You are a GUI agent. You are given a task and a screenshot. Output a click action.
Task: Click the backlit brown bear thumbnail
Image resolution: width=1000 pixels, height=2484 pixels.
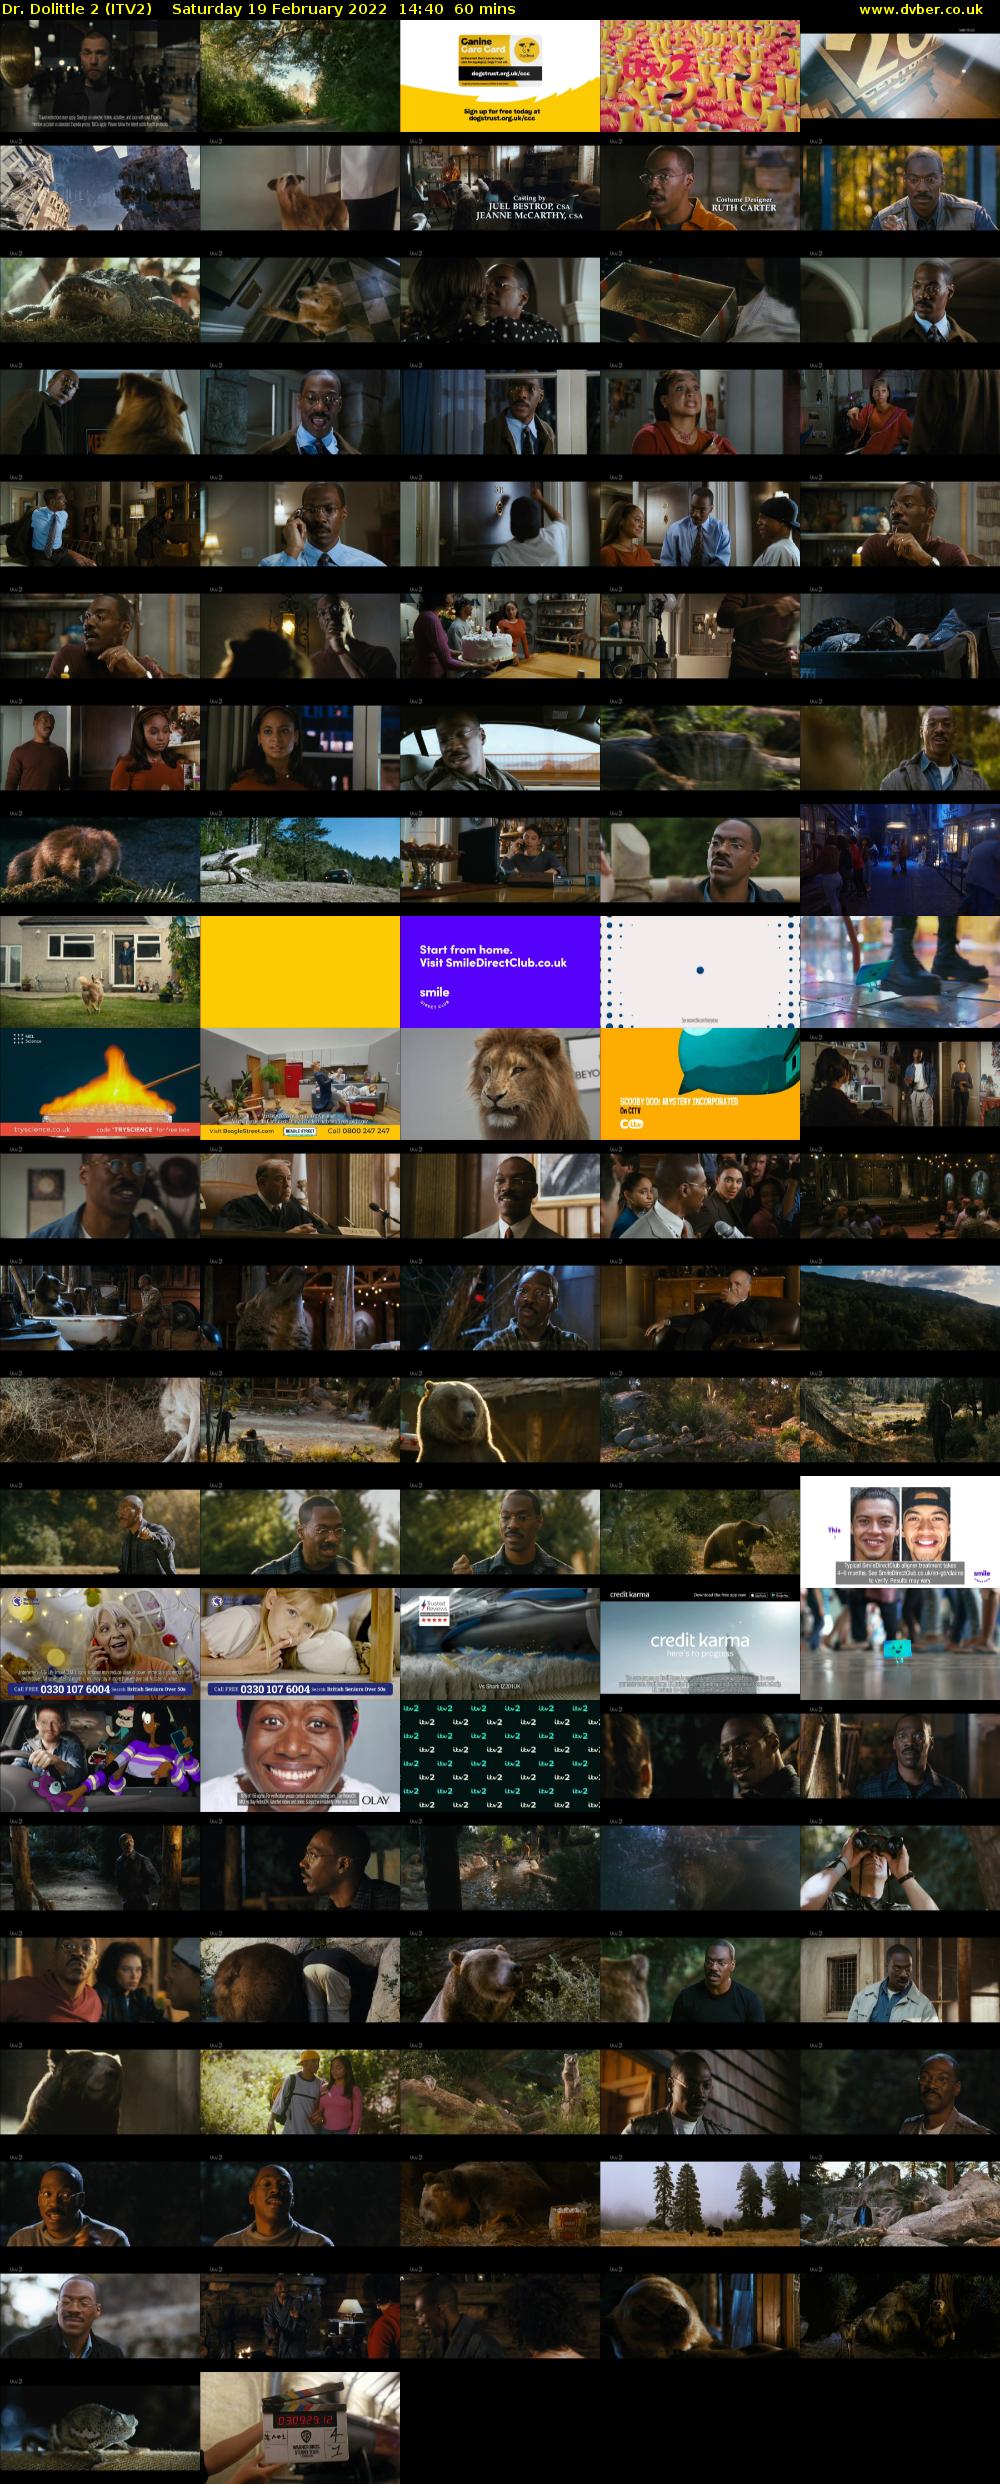[x=500, y=1420]
